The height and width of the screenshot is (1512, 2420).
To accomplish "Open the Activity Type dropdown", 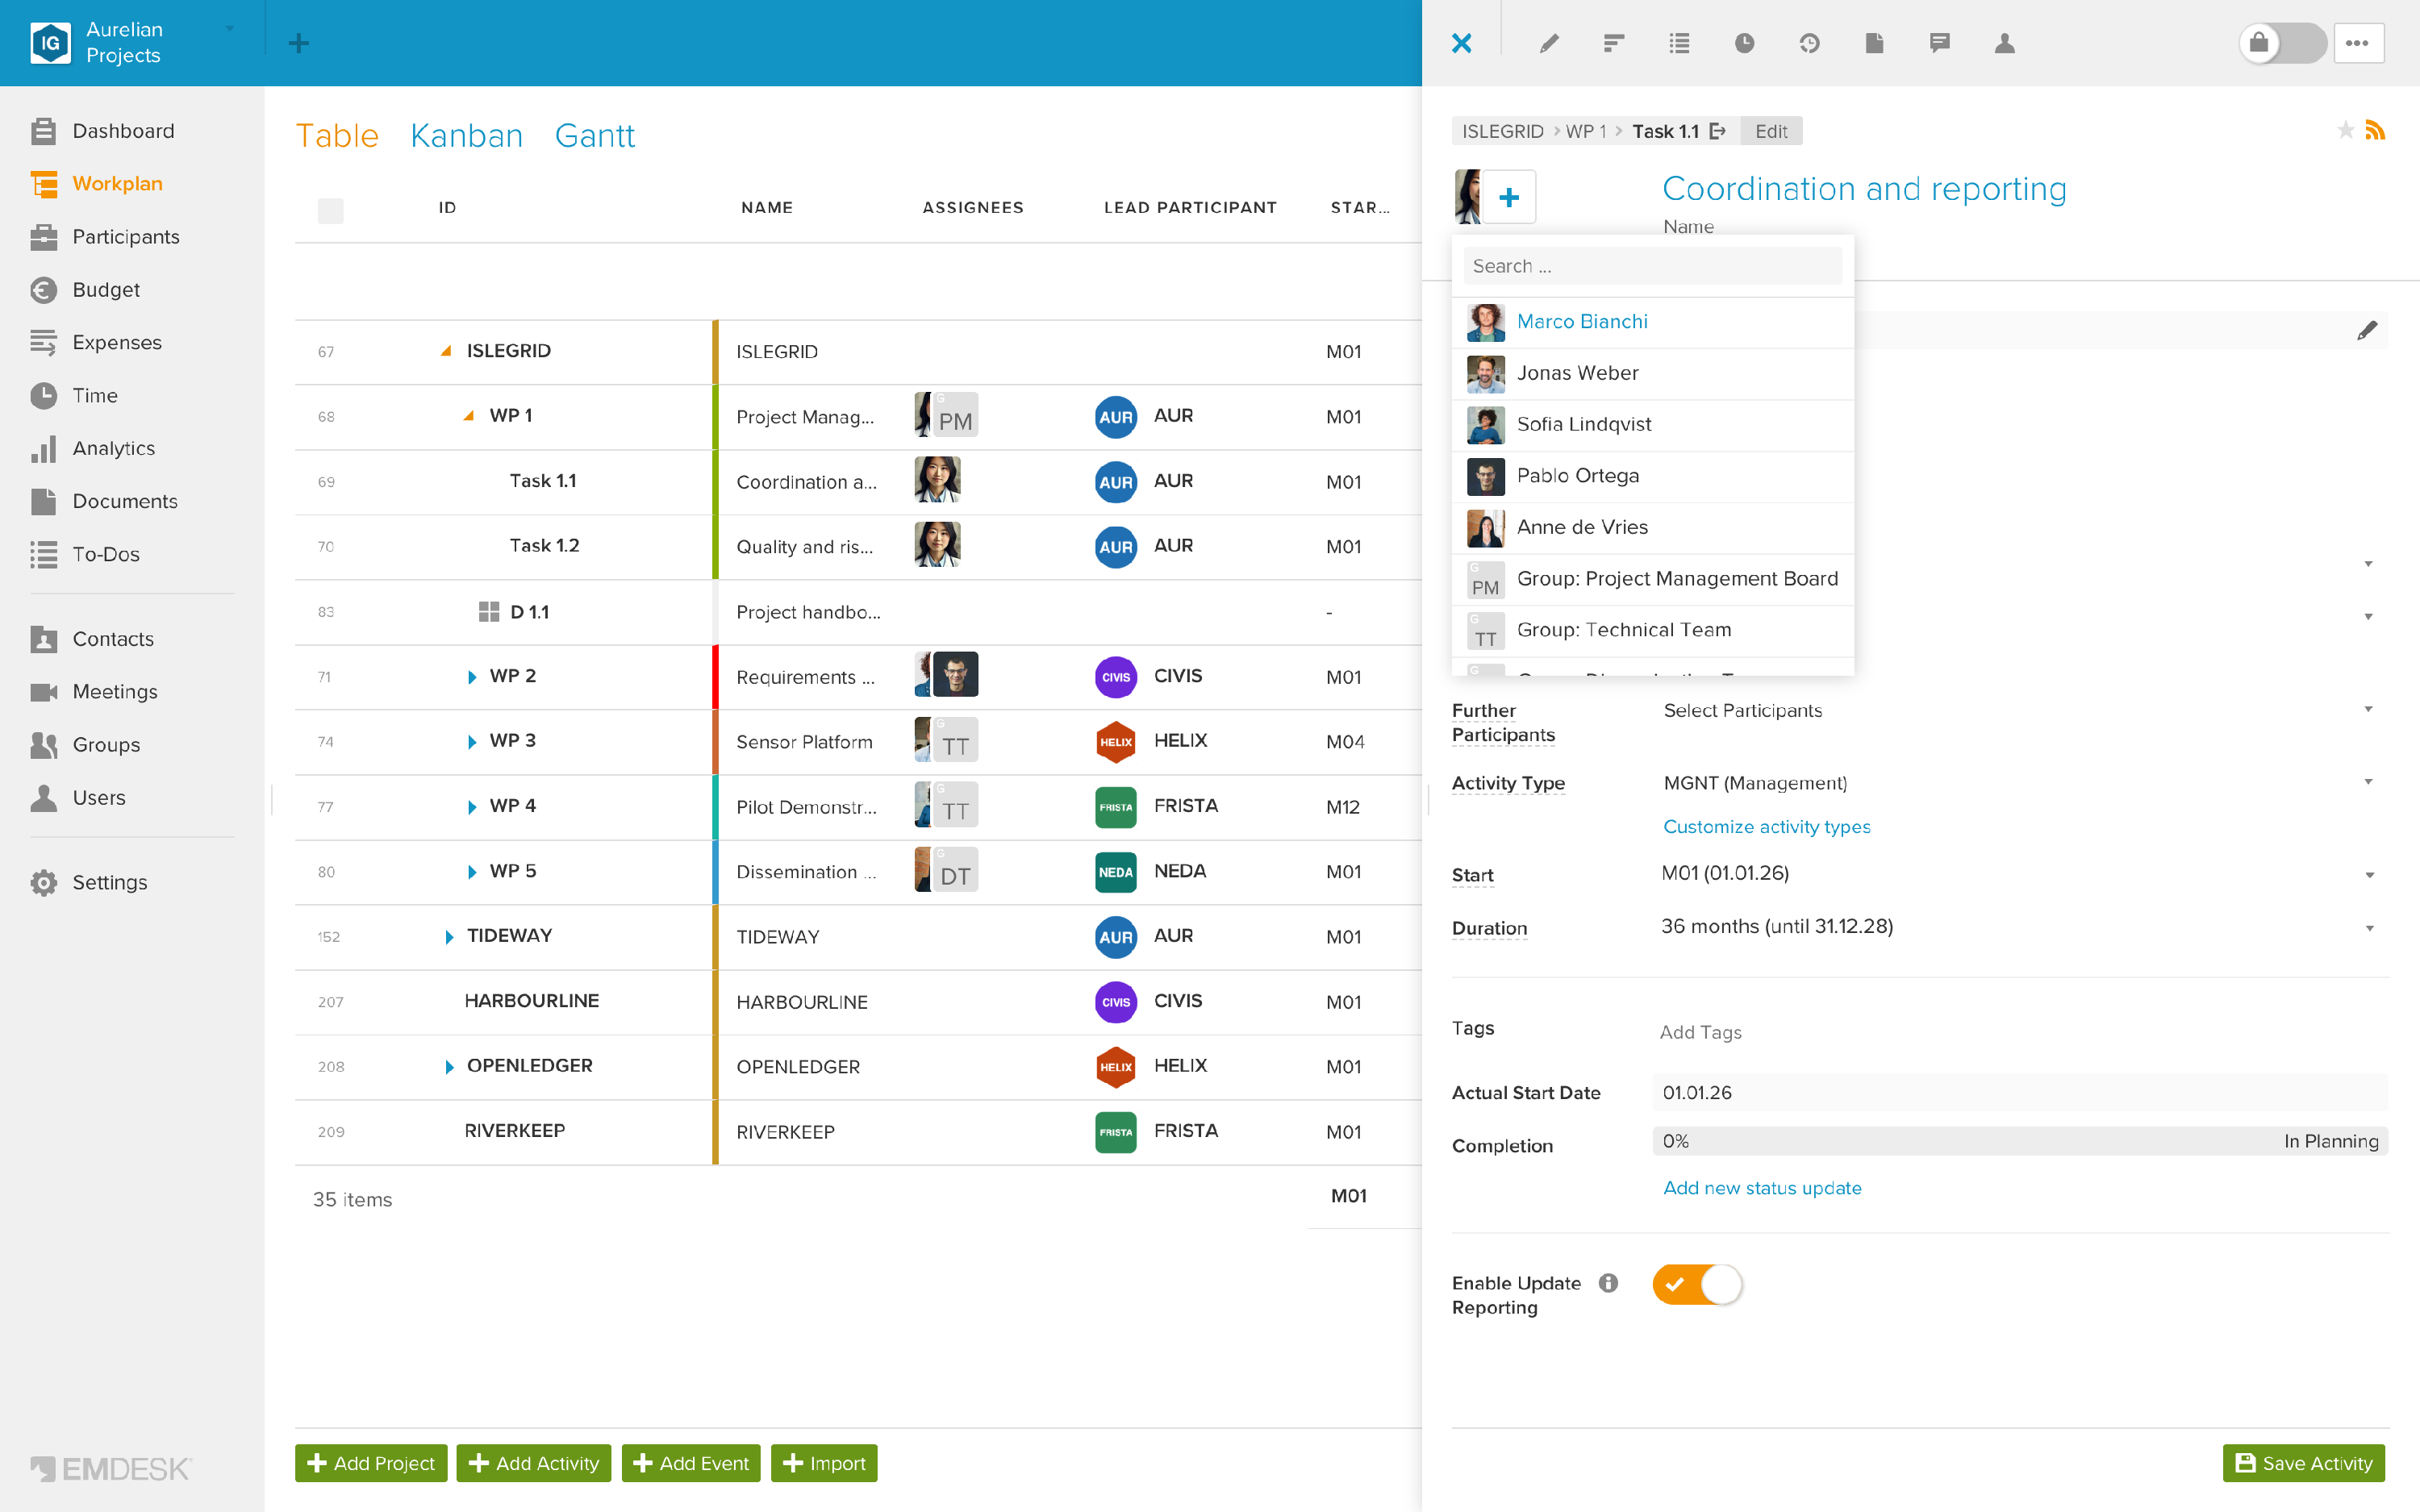I will (2018, 783).
